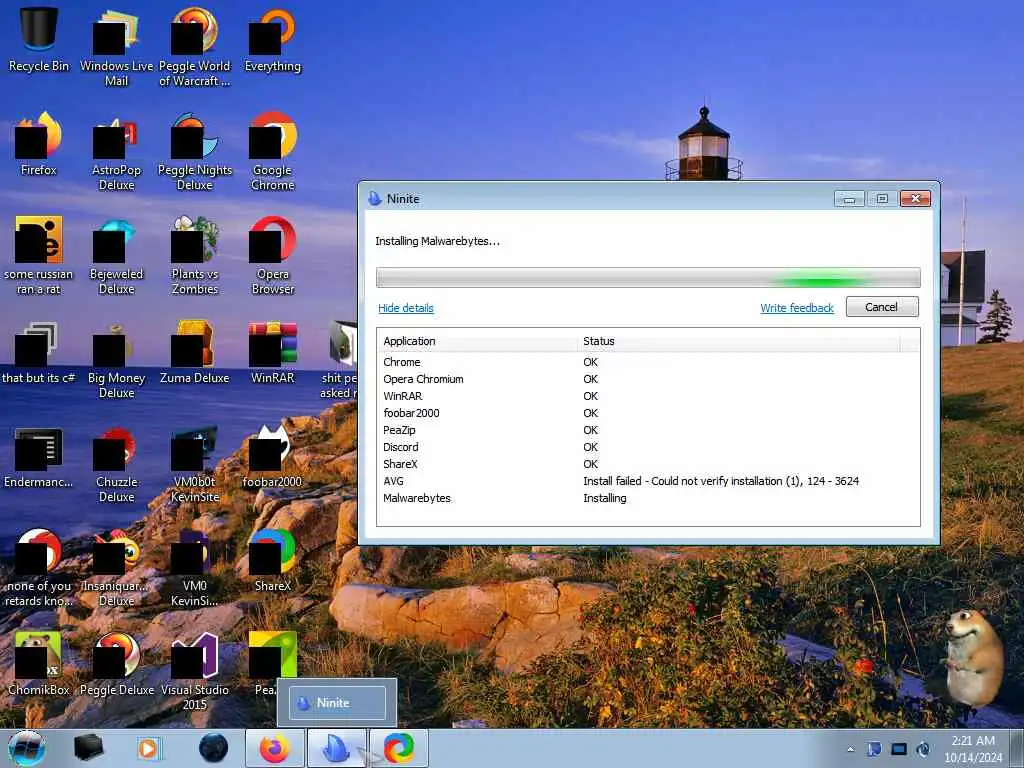The image size is (1024, 768).
Task: Show hidden tray icons arrow
Action: (x=850, y=749)
